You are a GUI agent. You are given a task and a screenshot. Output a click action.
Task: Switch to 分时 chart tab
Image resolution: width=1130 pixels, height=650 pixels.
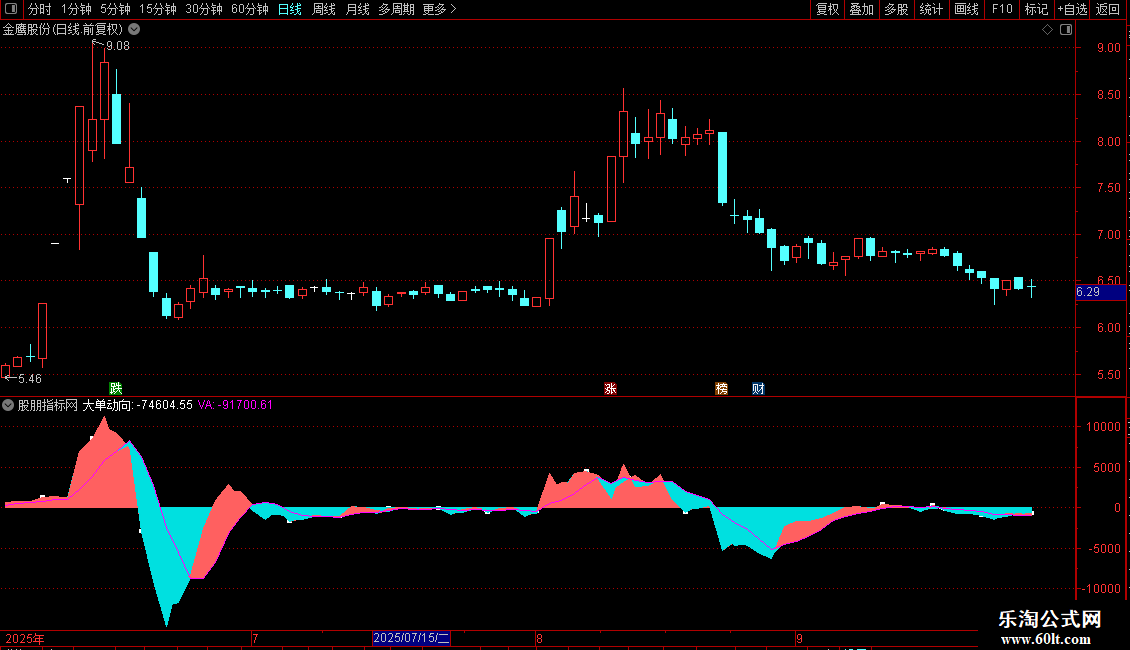pos(40,9)
